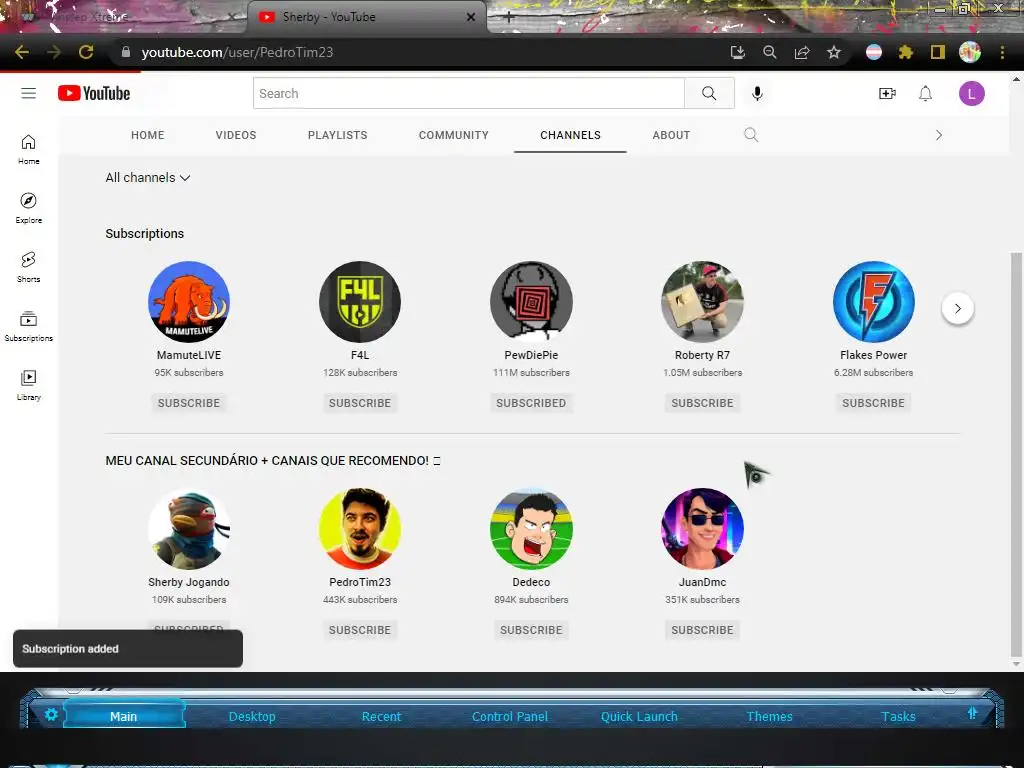This screenshot has height=768, width=1024.
Task: Open the Roberty R7 channel avatar
Action: 702,302
